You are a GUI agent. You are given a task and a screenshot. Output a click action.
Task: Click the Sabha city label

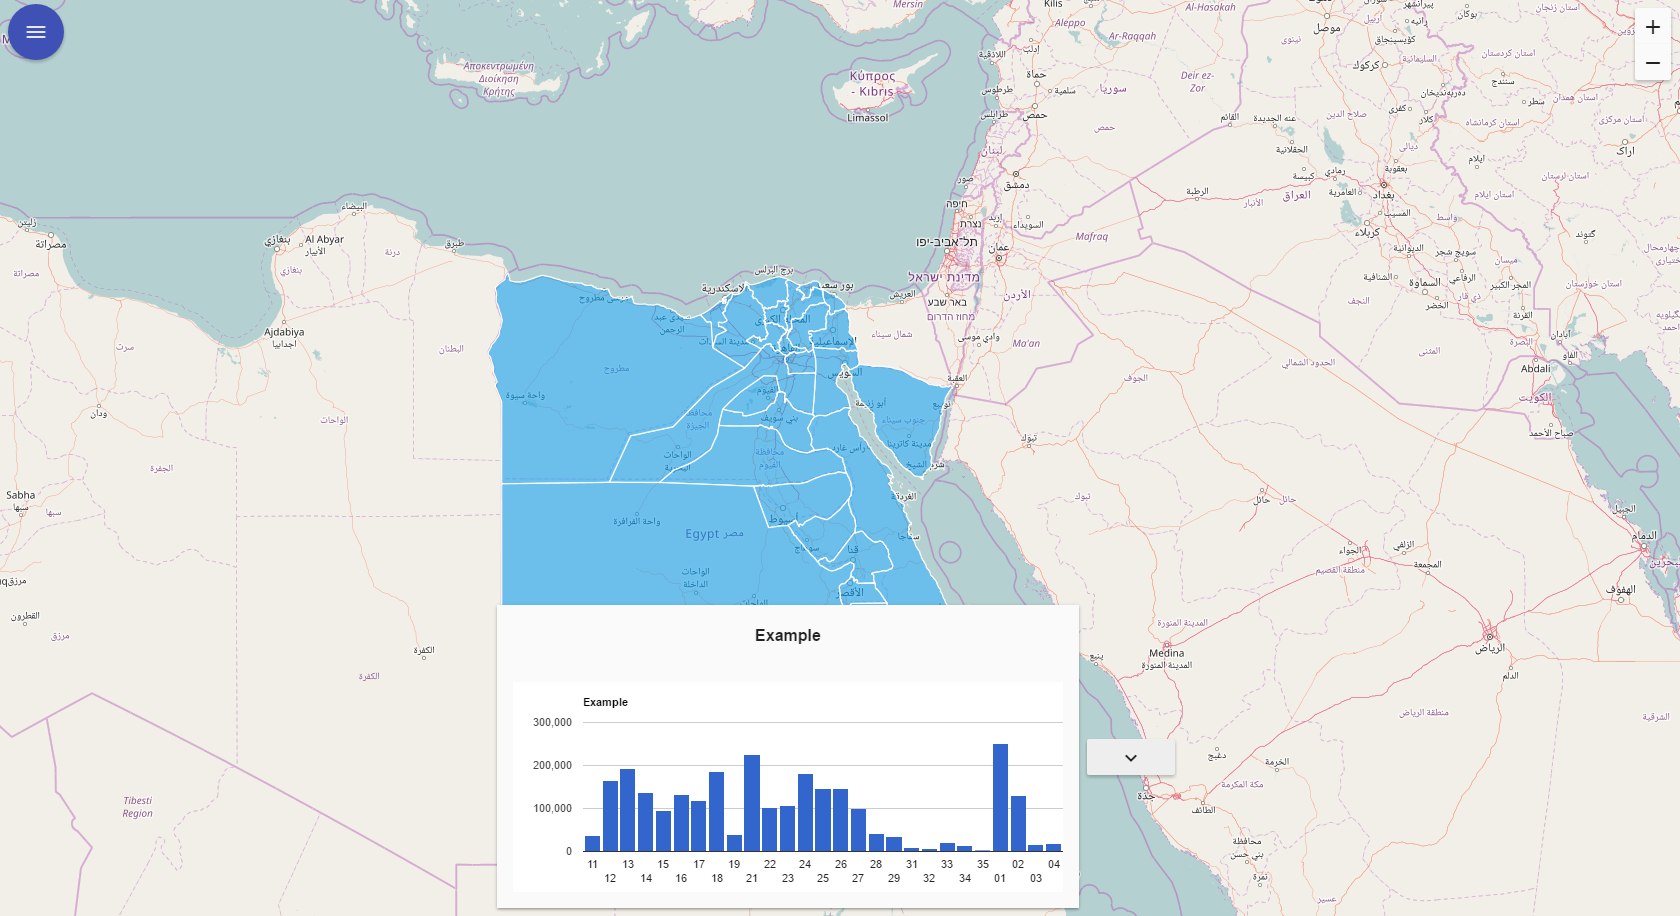[20, 495]
